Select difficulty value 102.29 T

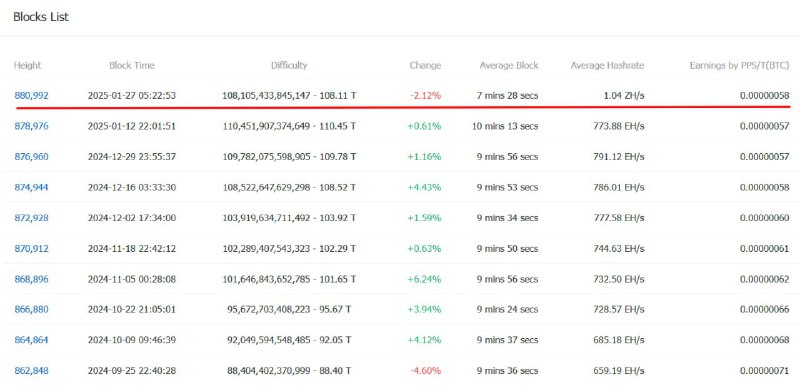point(338,248)
